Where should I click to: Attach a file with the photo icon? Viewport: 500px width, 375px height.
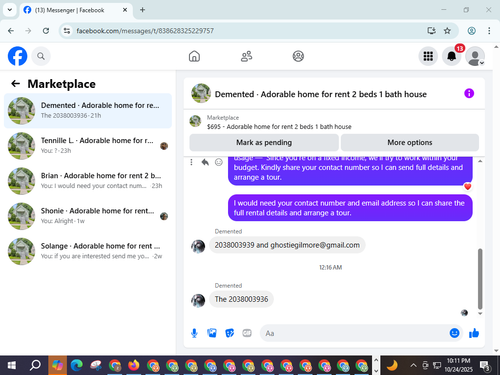pos(212,333)
